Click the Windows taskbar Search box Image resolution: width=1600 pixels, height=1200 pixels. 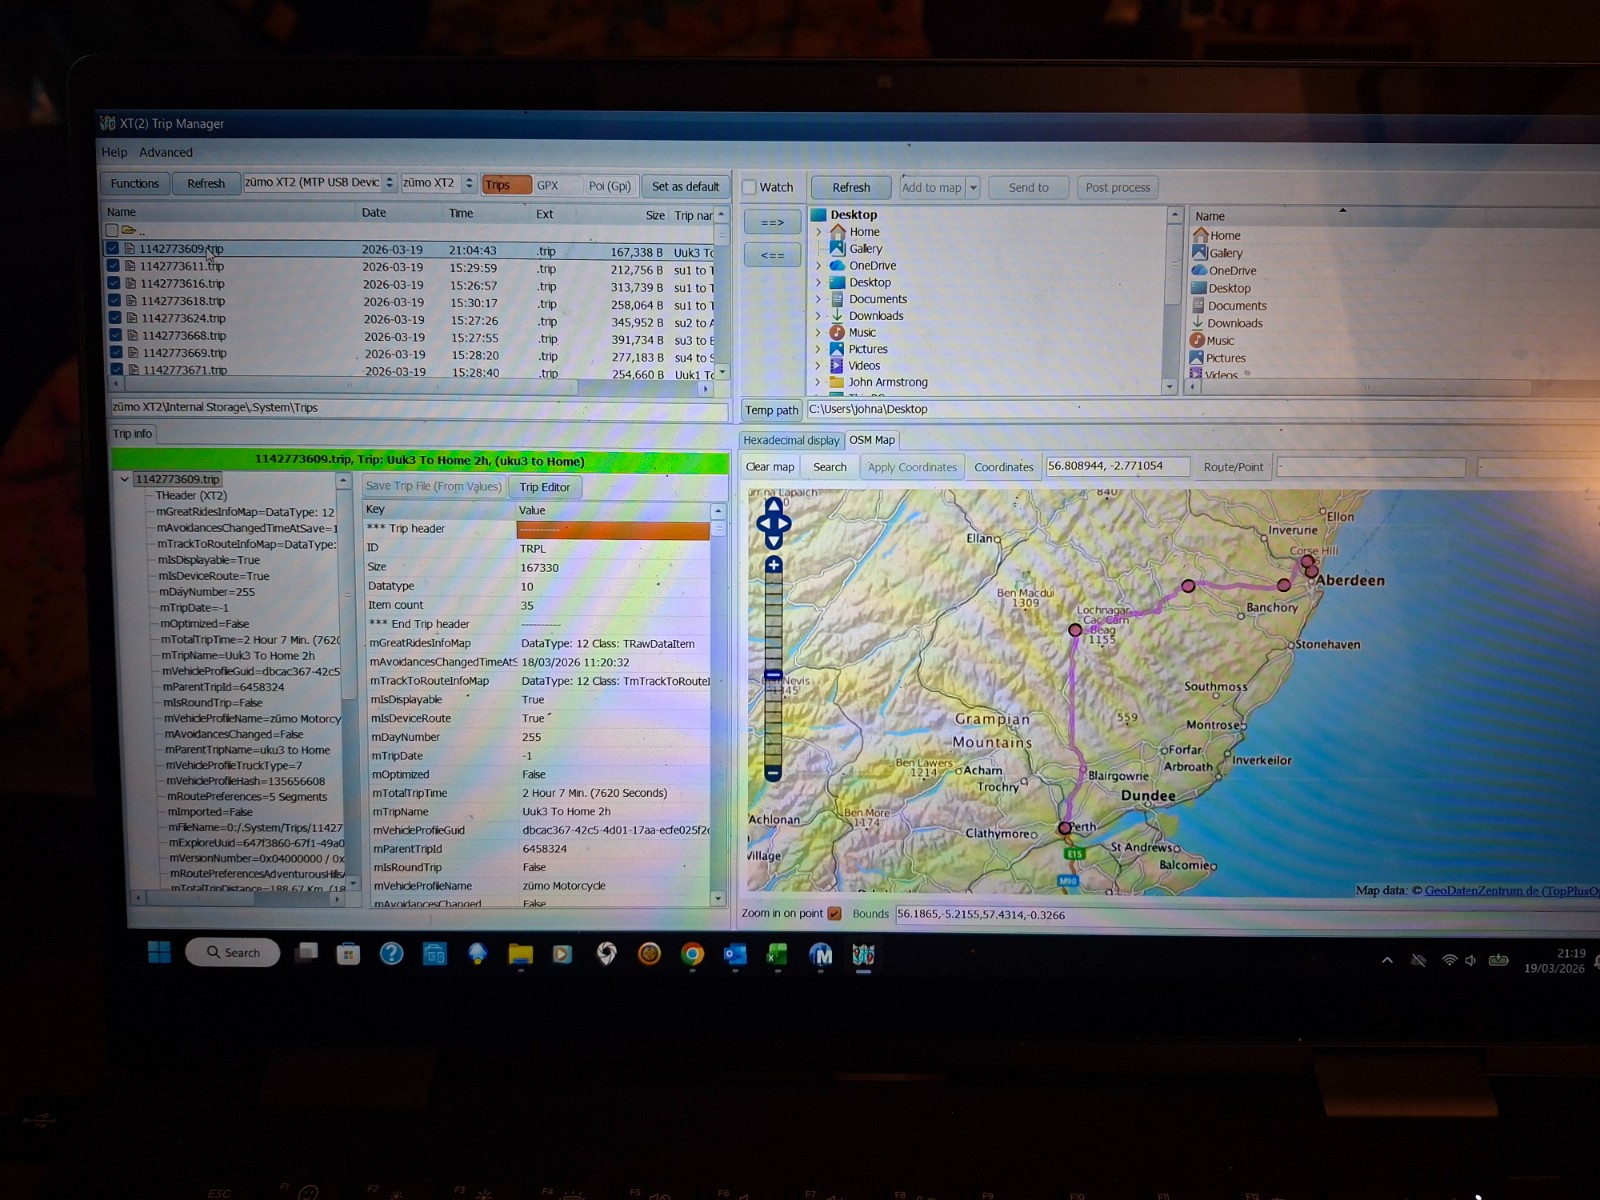pyautogui.click(x=232, y=952)
